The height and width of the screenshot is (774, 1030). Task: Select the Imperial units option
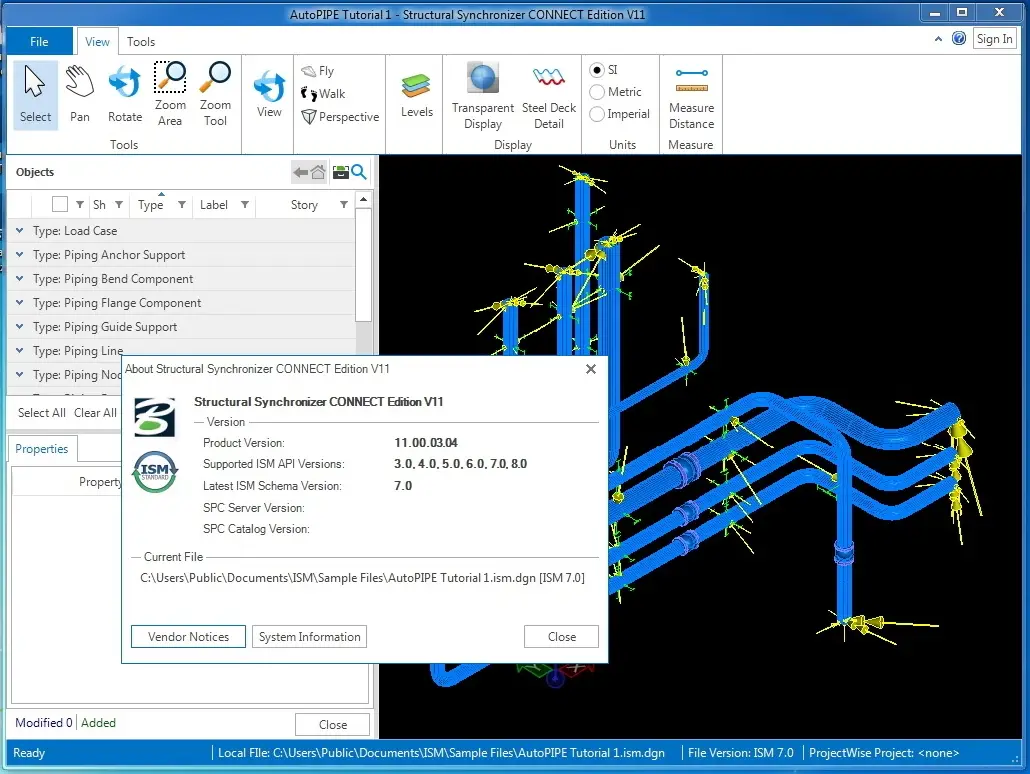tap(596, 114)
